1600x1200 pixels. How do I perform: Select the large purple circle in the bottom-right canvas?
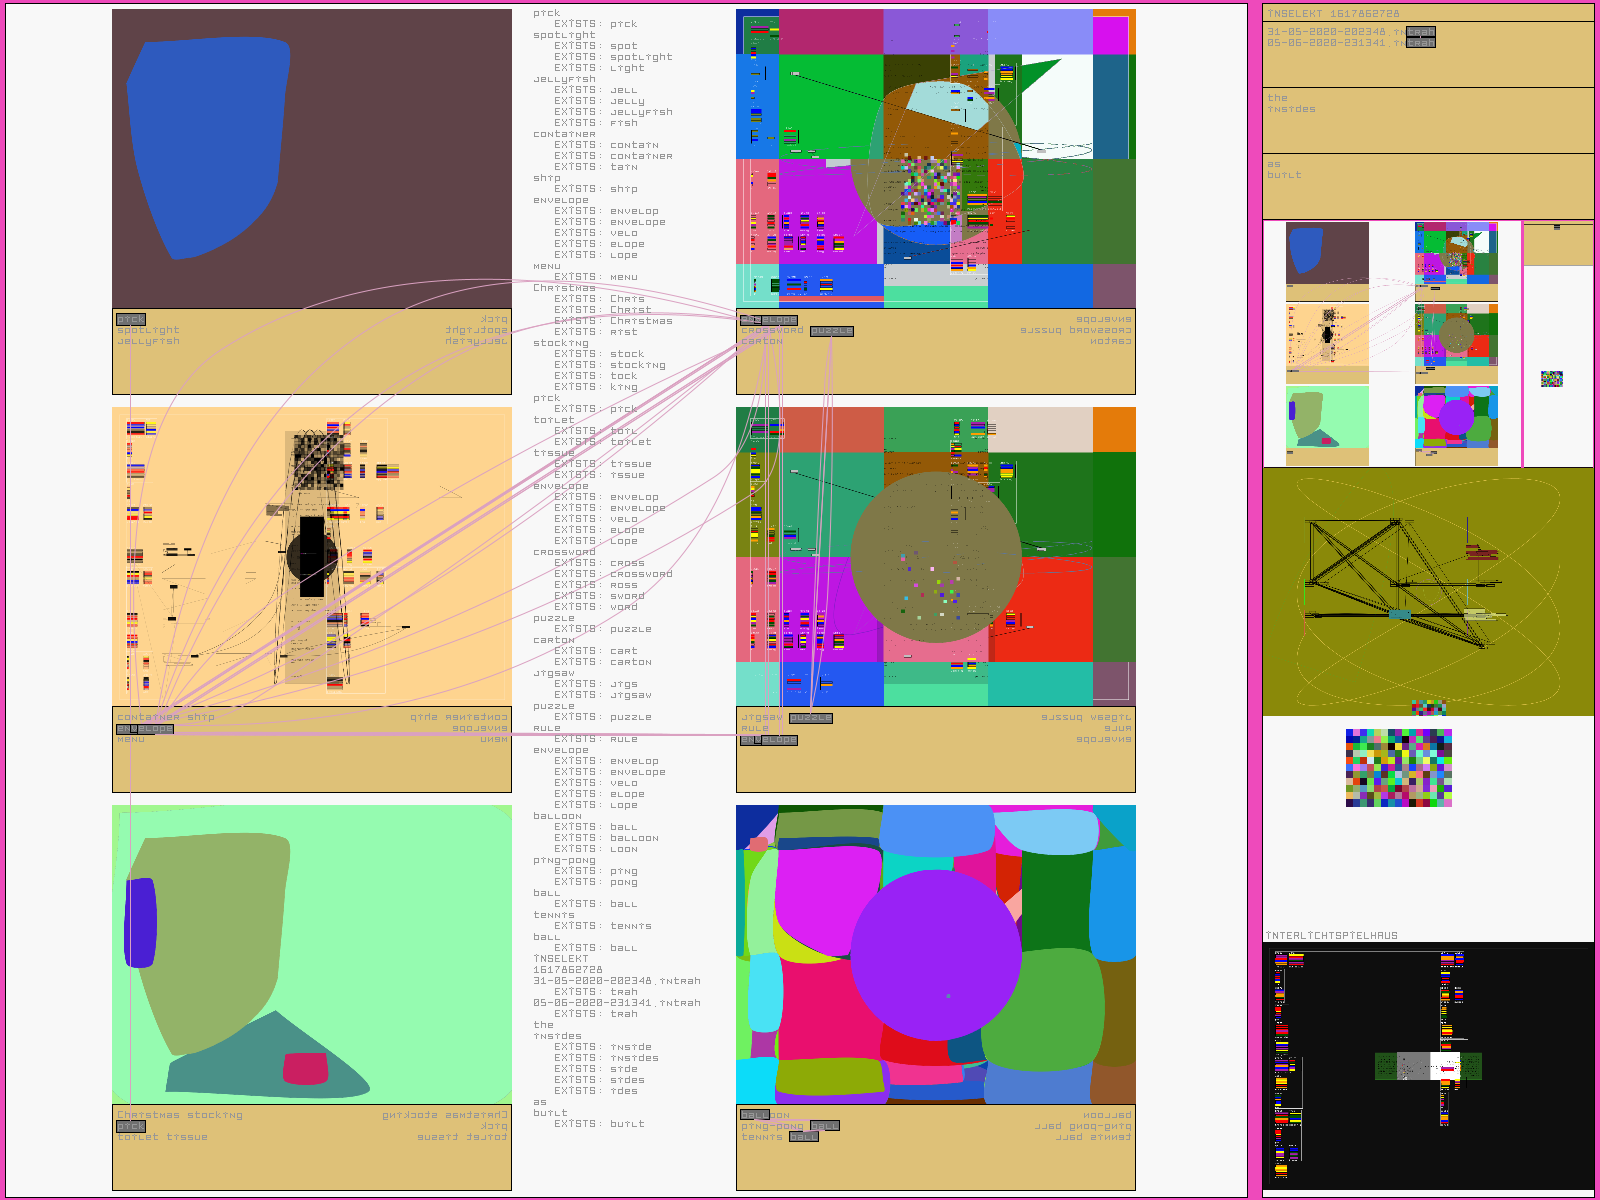[x=935, y=955]
